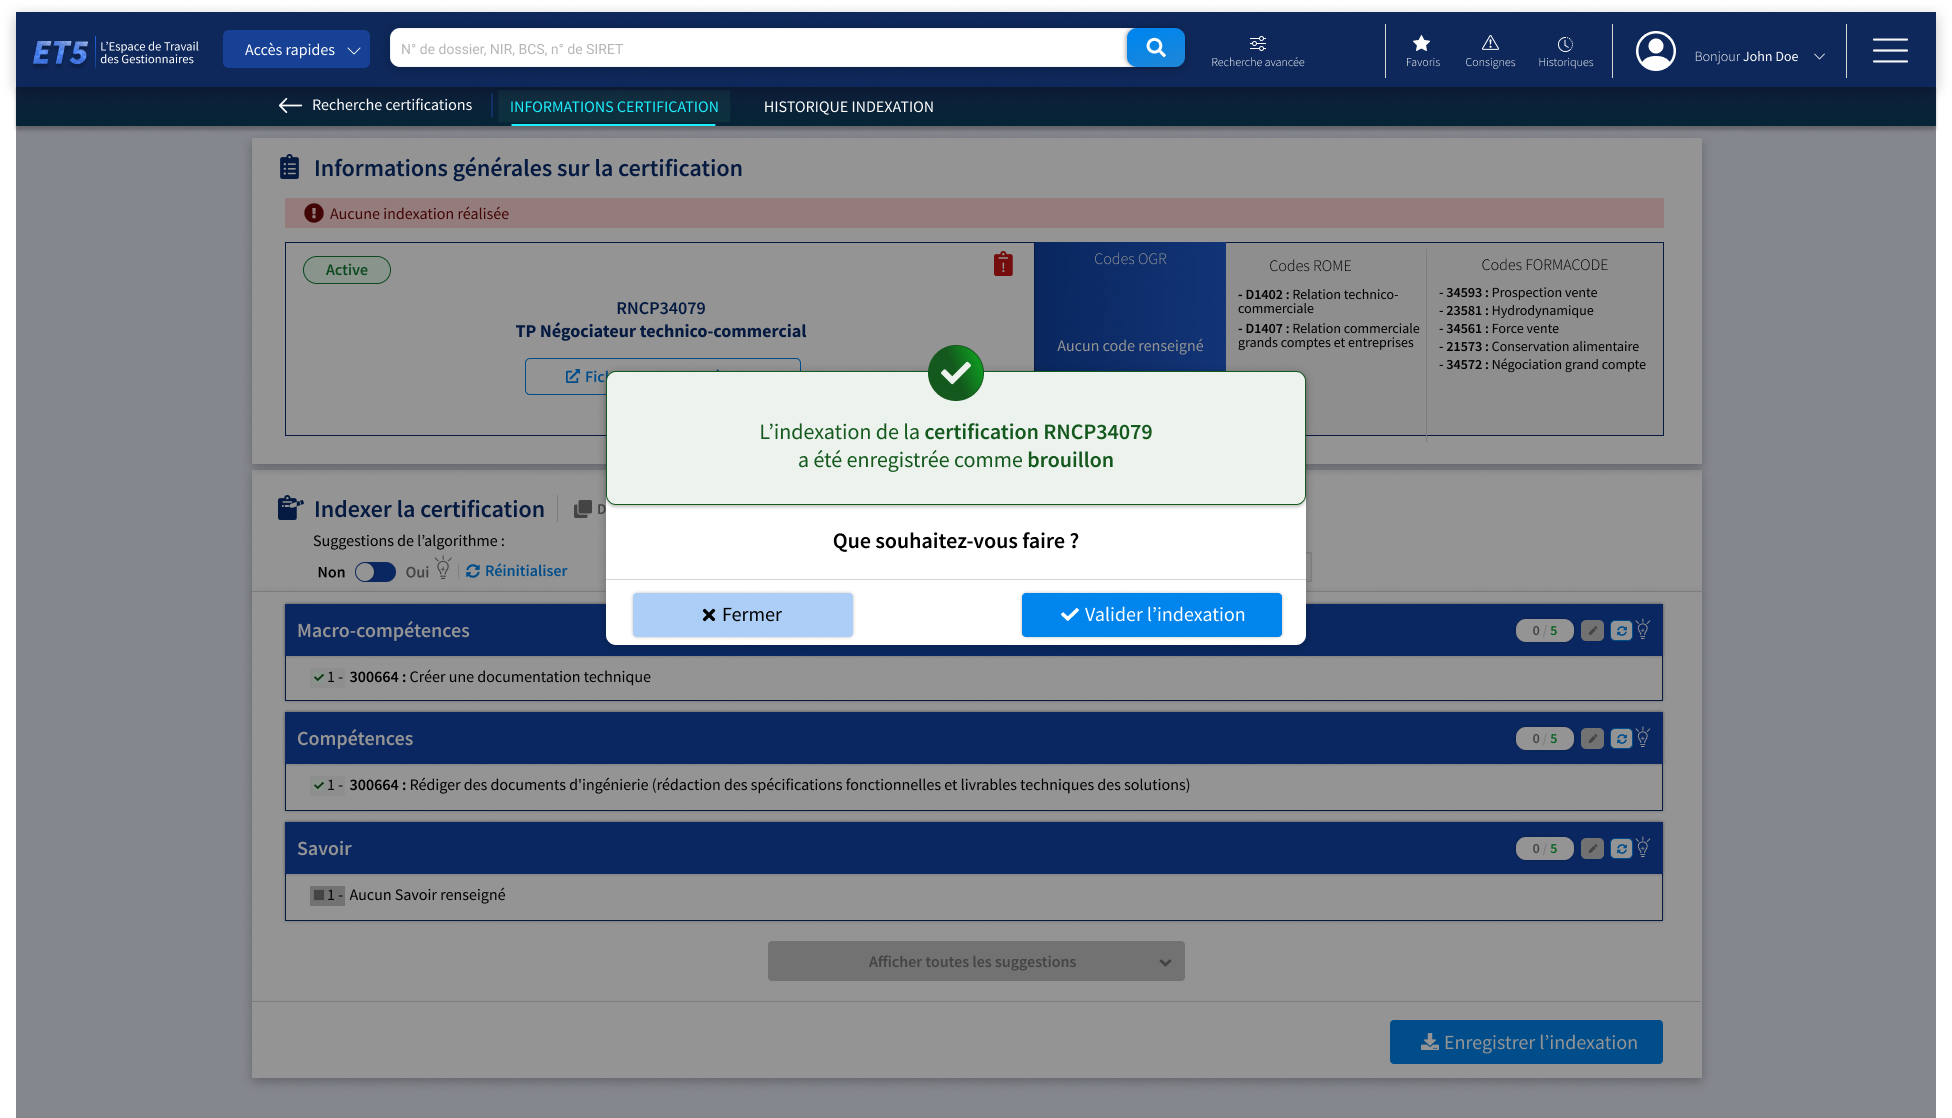Open Favoris star icon
Viewport: 1952px width, 1118px height.
1421,44
